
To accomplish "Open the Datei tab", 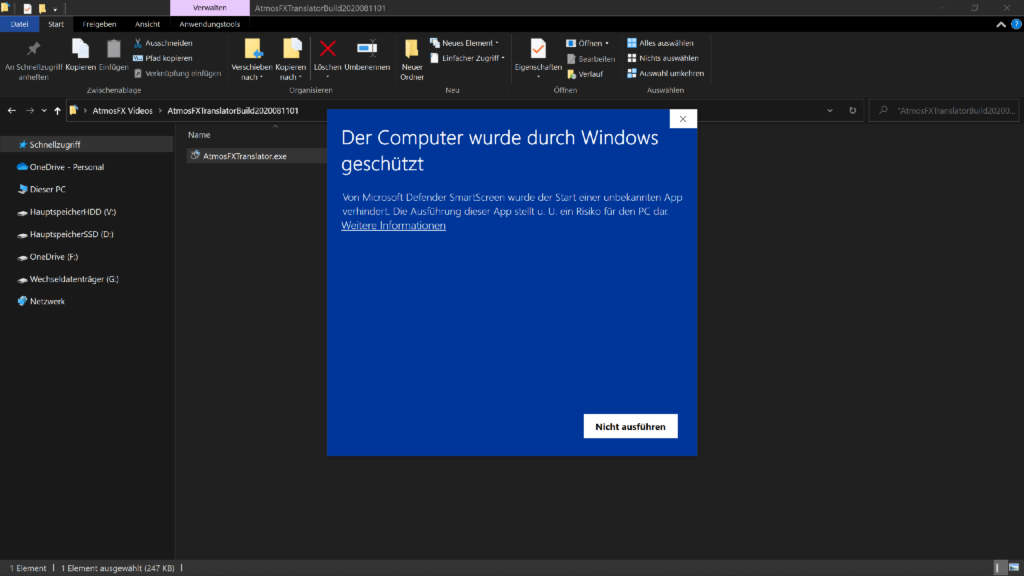I will [20, 24].
